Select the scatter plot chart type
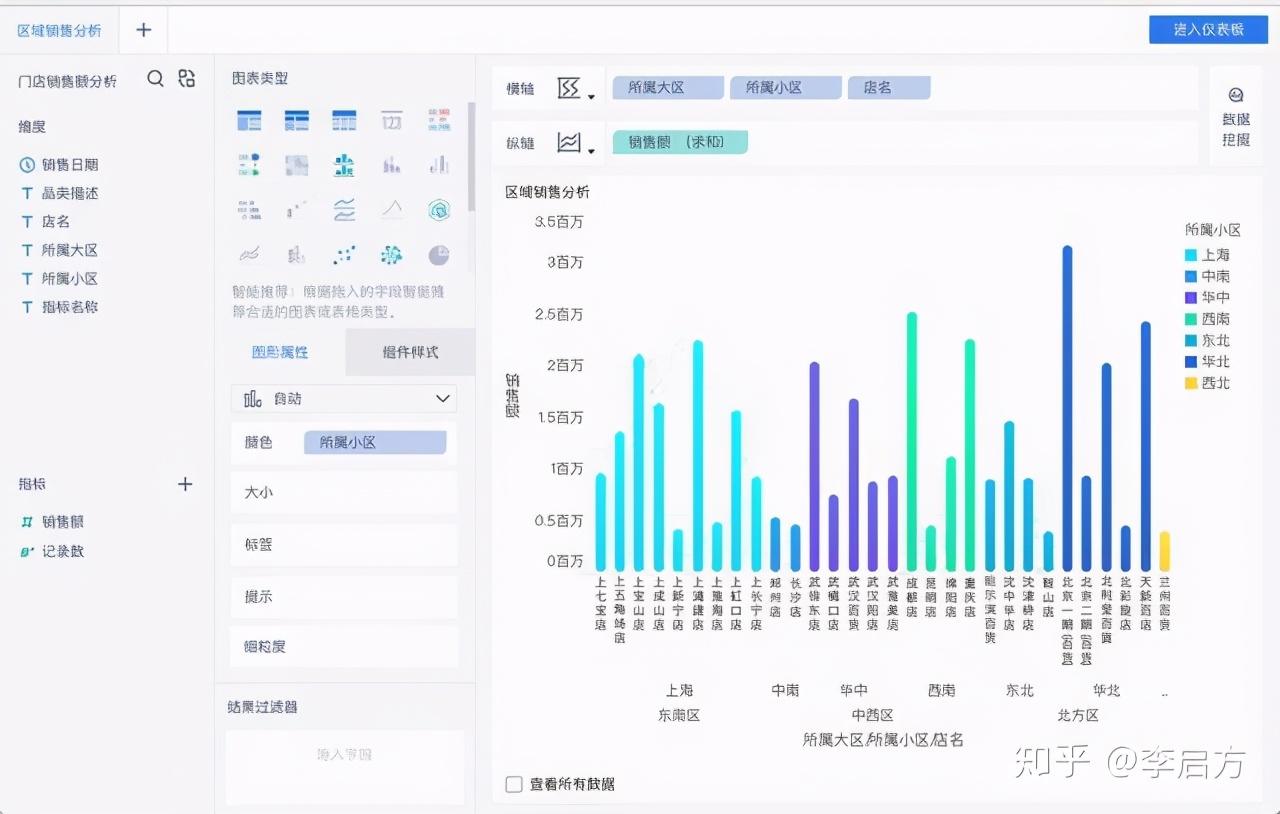This screenshot has width=1280, height=814. coord(344,253)
